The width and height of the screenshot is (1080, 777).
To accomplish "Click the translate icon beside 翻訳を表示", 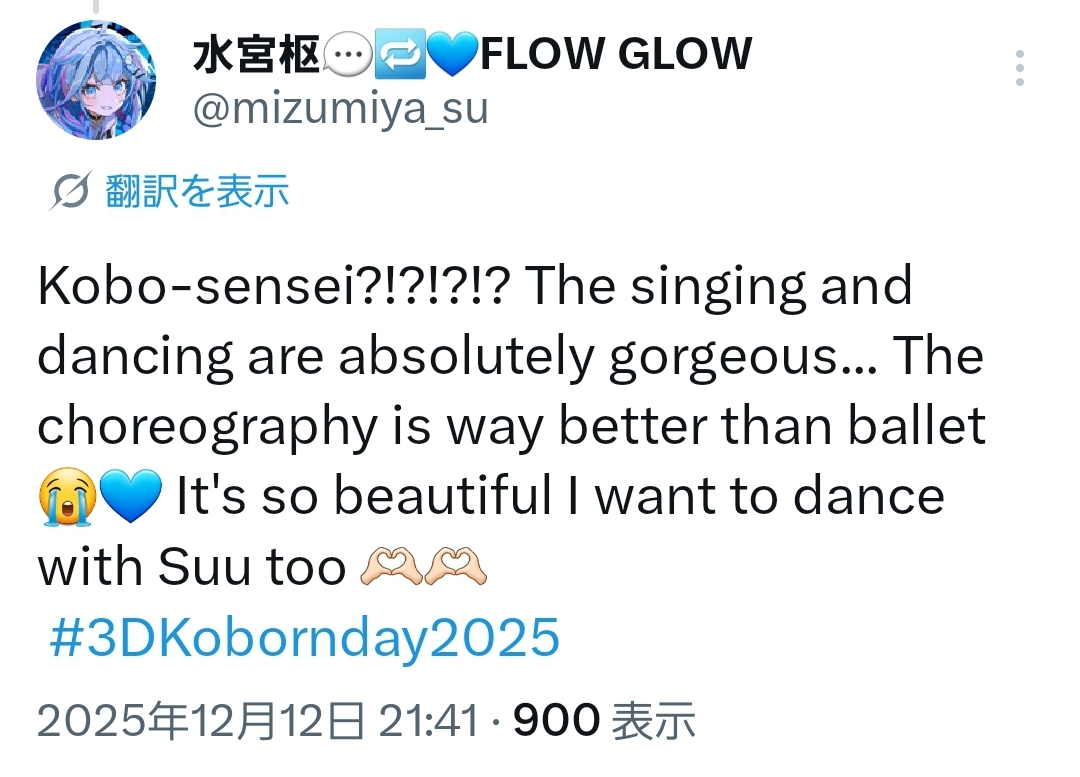I will pyautogui.click(x=69, y=191).
